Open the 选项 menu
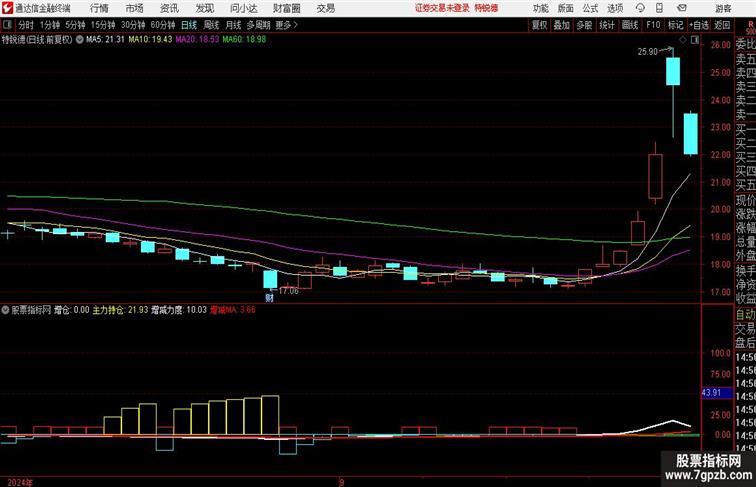 pos(615,8)
